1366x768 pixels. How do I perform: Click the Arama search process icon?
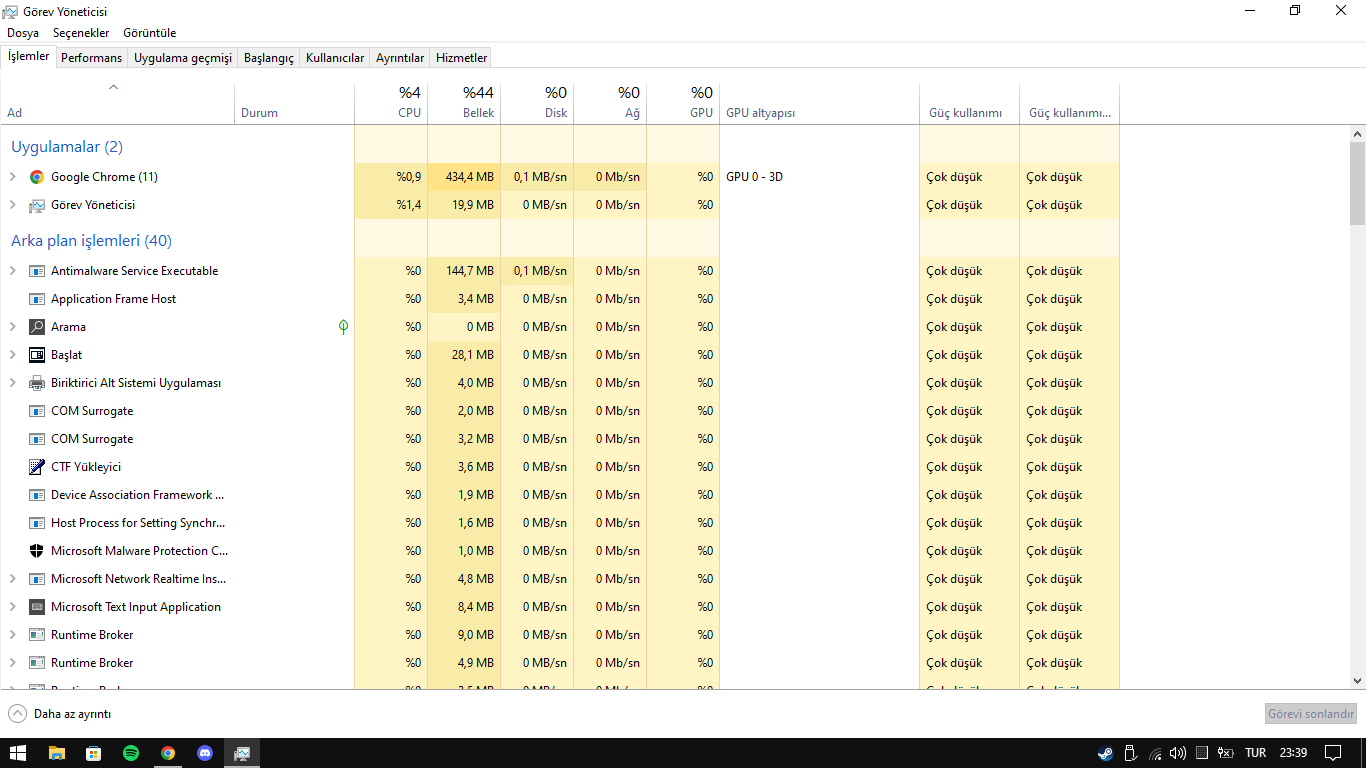click(x=37, y=327)
